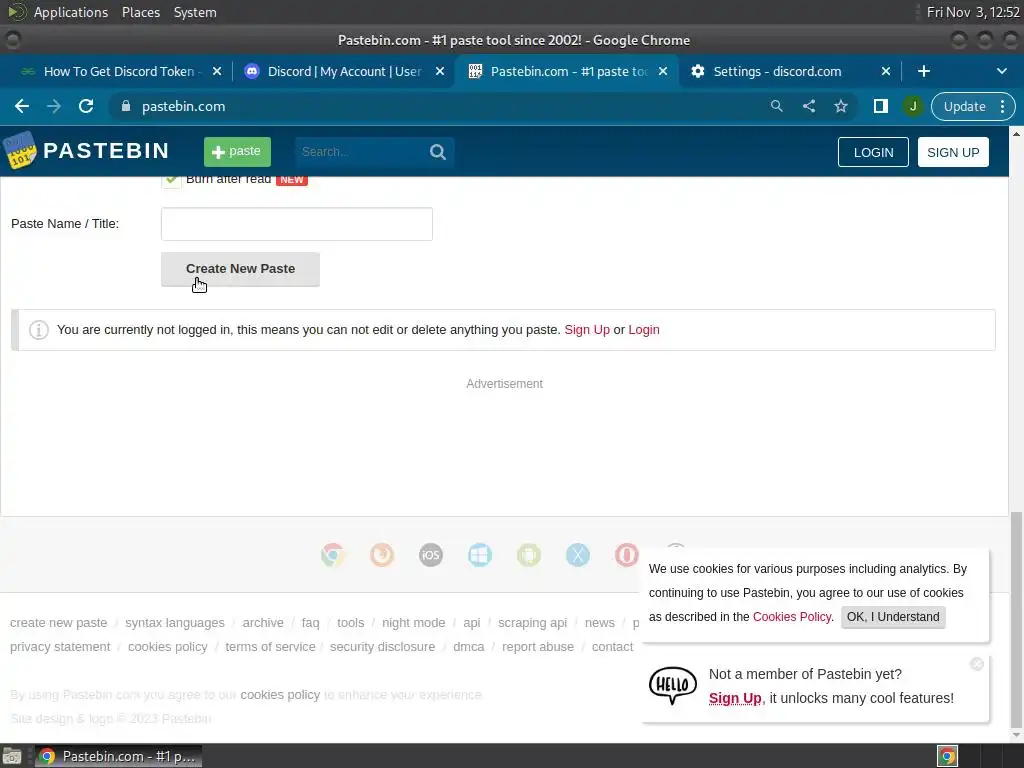Click the address bar lock icon
Image resolution: width=1024 pixels, height=768 pixels.
point(126,106)
